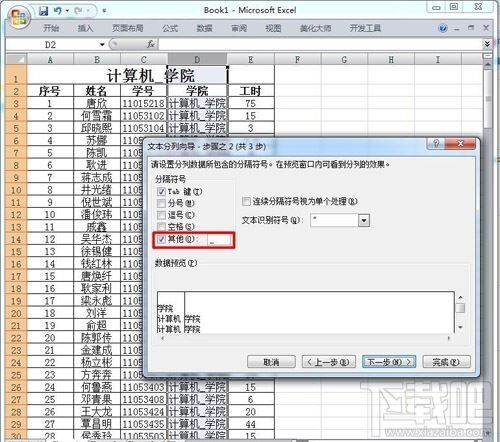Undo last action in quick access toolbar
Image resolution: width=500 pixels, height=442 pixels.
(x=58, y=11)
